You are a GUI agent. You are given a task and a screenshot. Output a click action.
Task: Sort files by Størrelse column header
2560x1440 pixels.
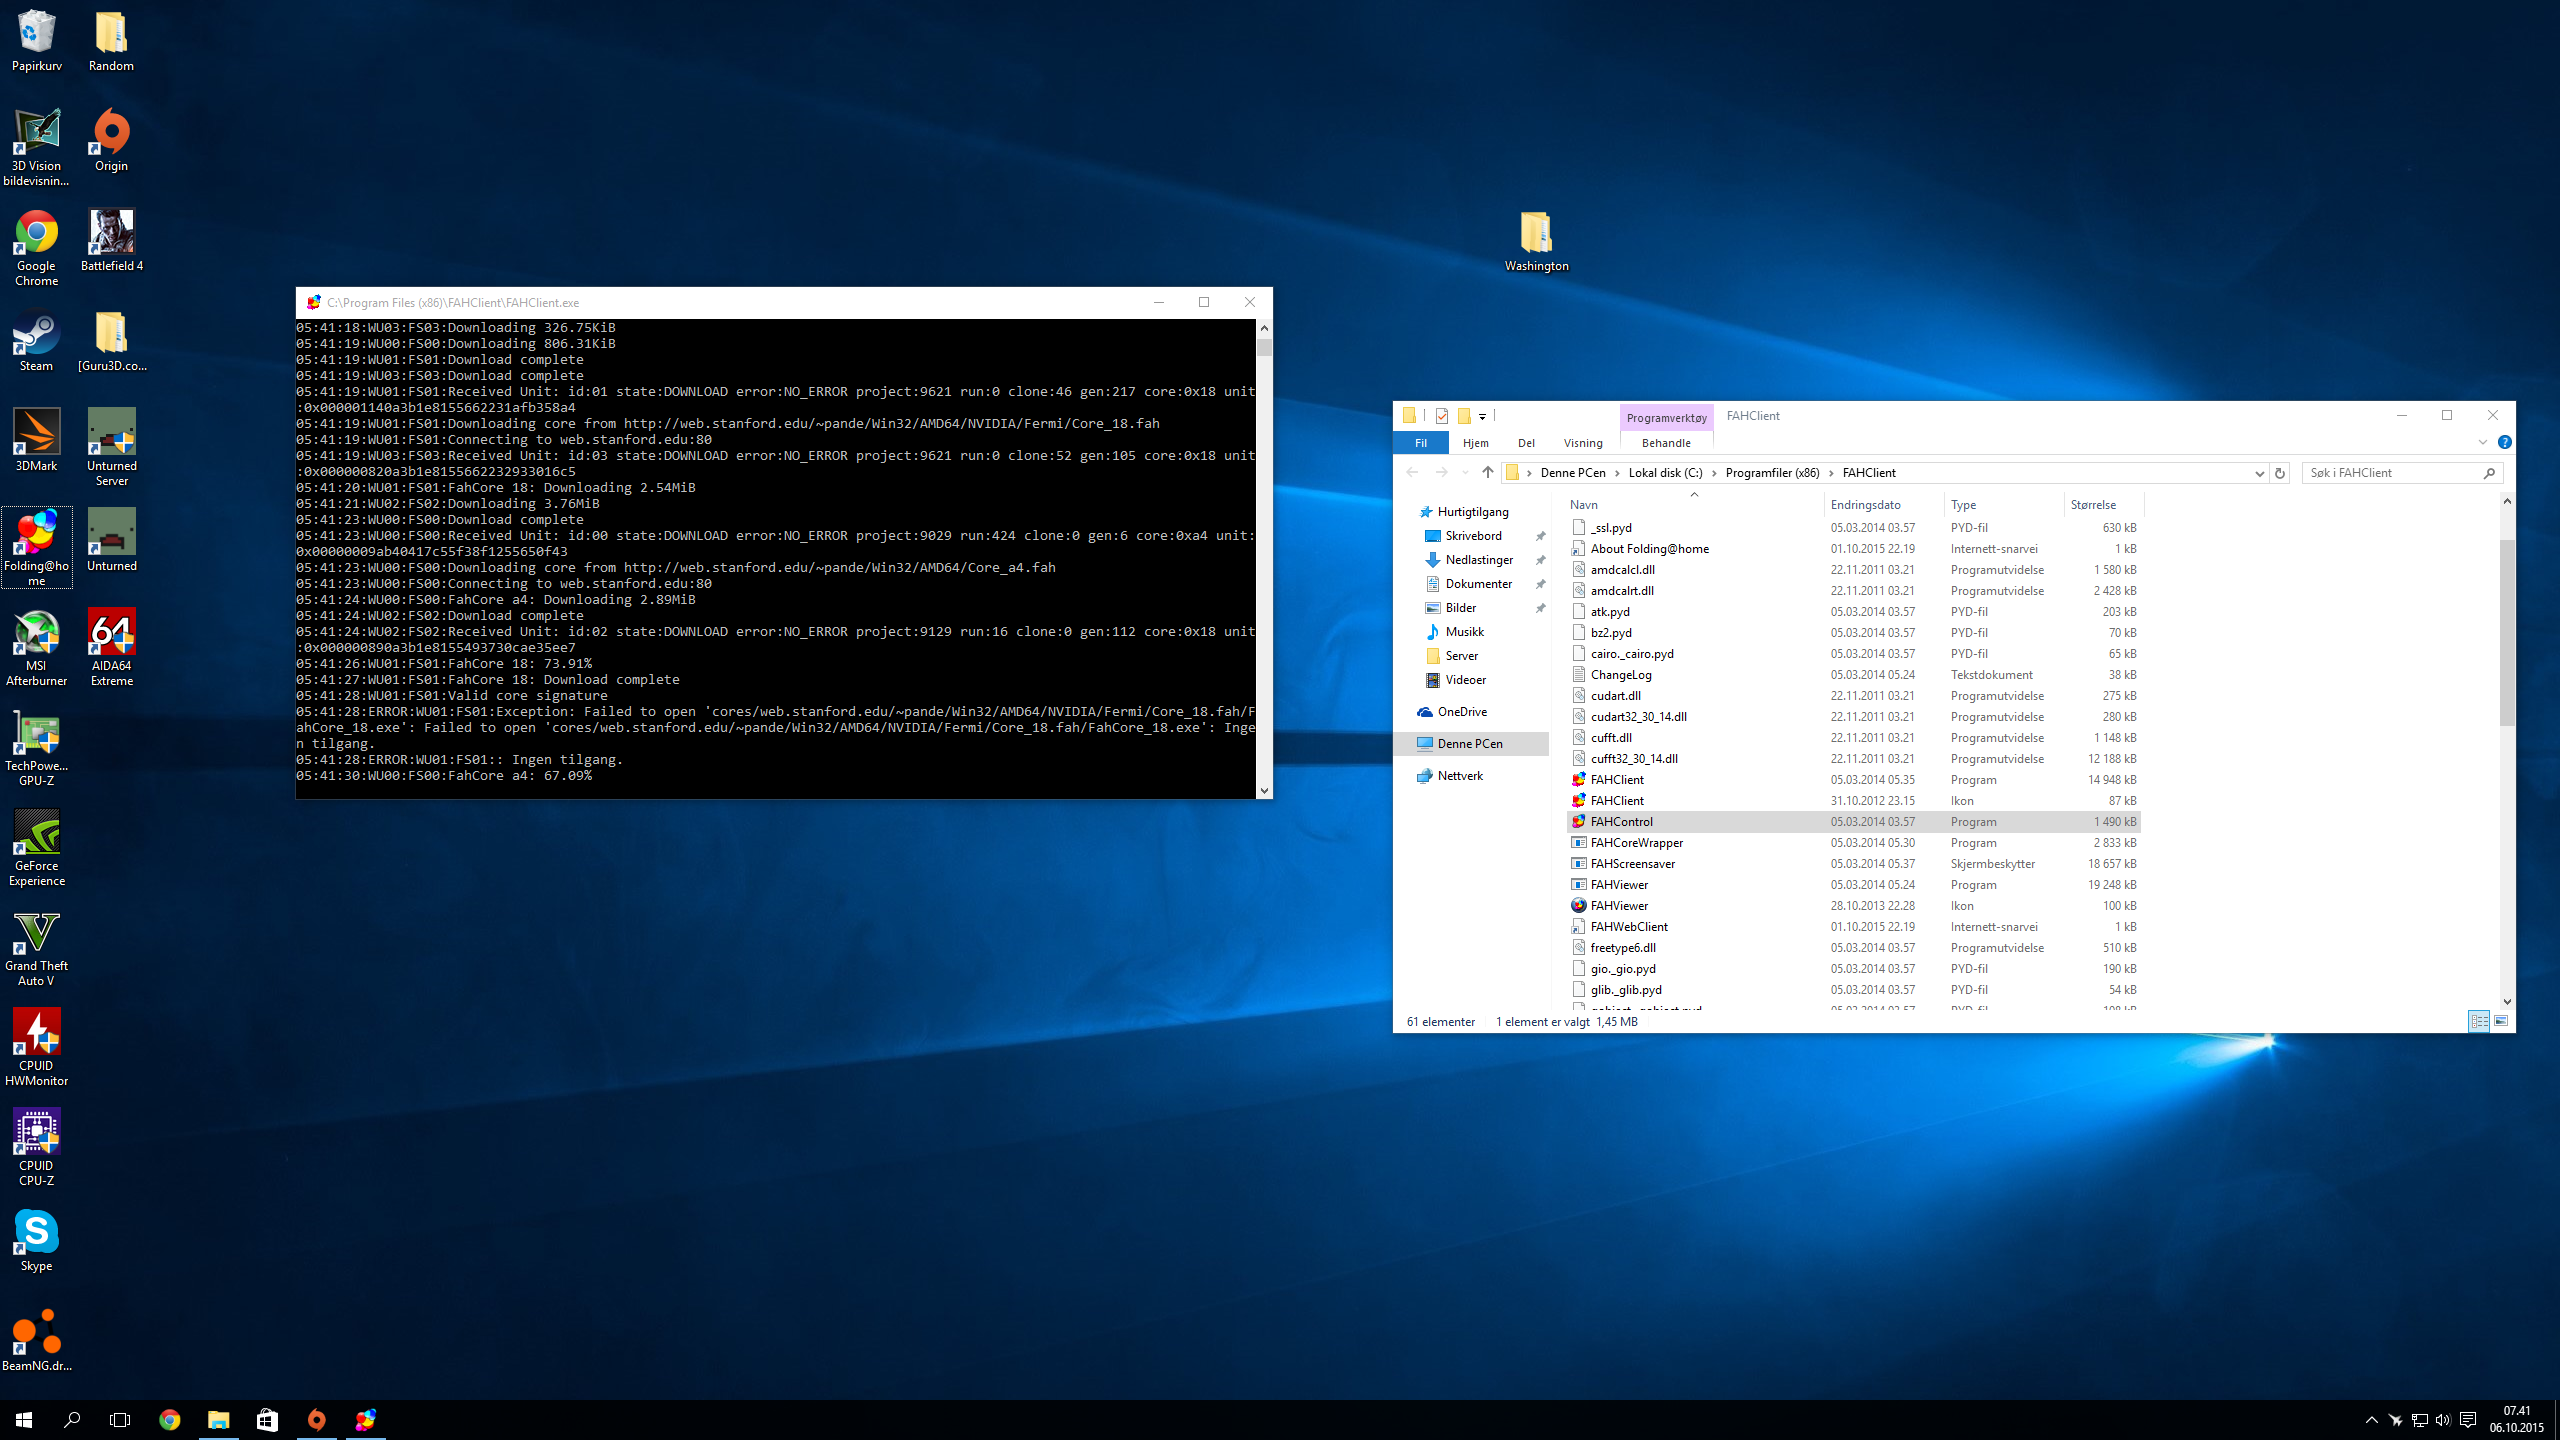tap(2102, 504)
